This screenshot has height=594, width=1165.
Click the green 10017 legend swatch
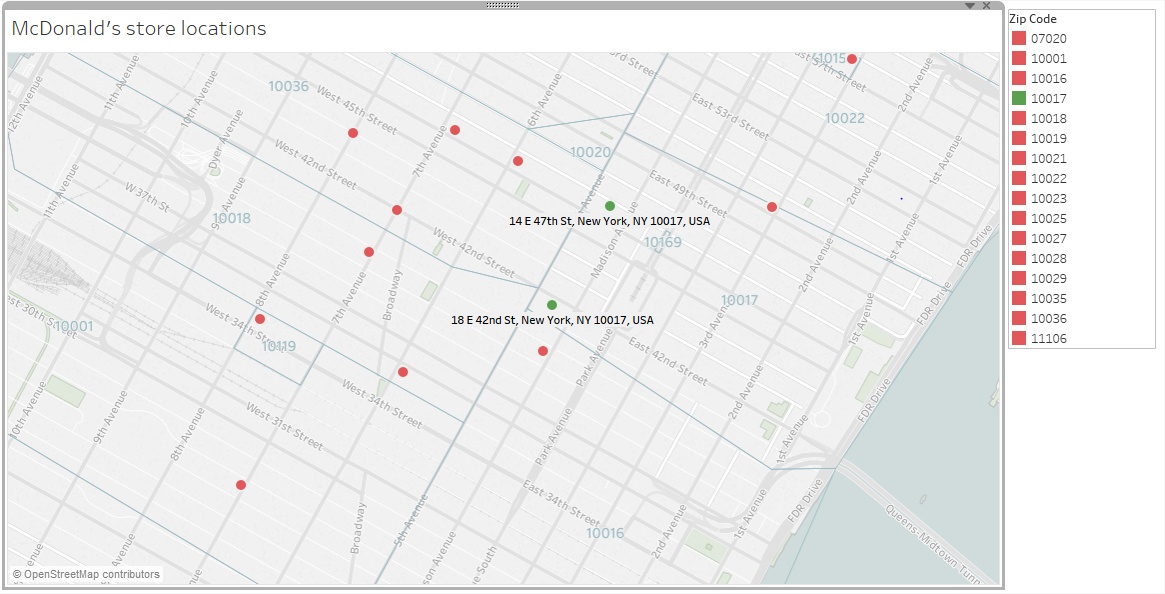pos(1019,98)
